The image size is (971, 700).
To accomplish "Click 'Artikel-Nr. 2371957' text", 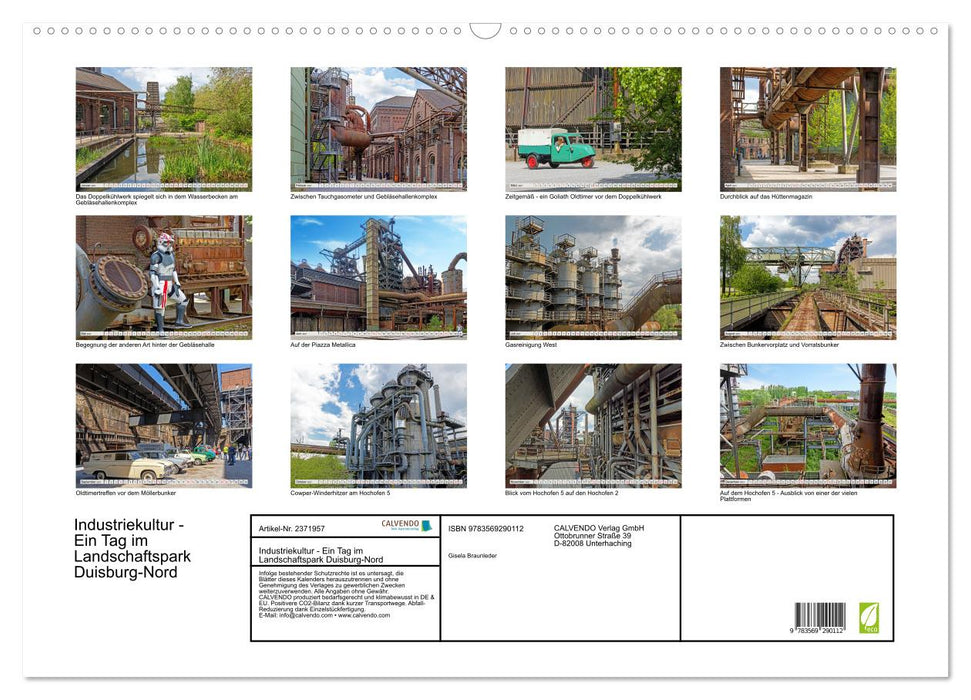I will coord(292,528).
